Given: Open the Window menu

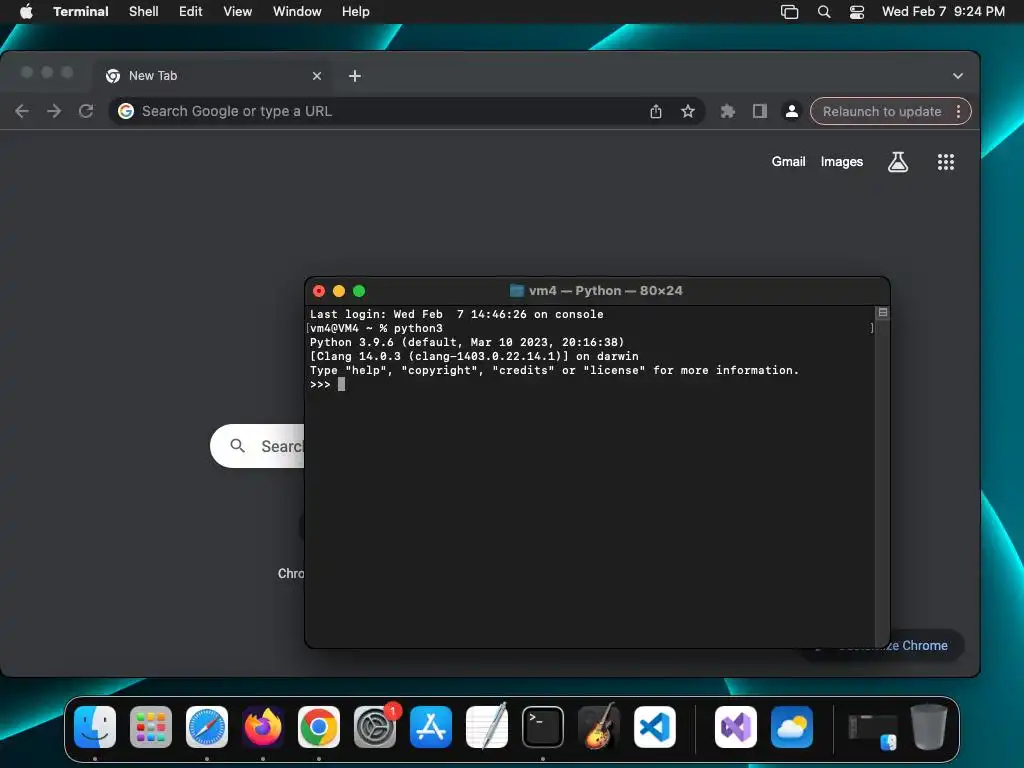Looking at the screenshot, I should click(x=297, y=12).
